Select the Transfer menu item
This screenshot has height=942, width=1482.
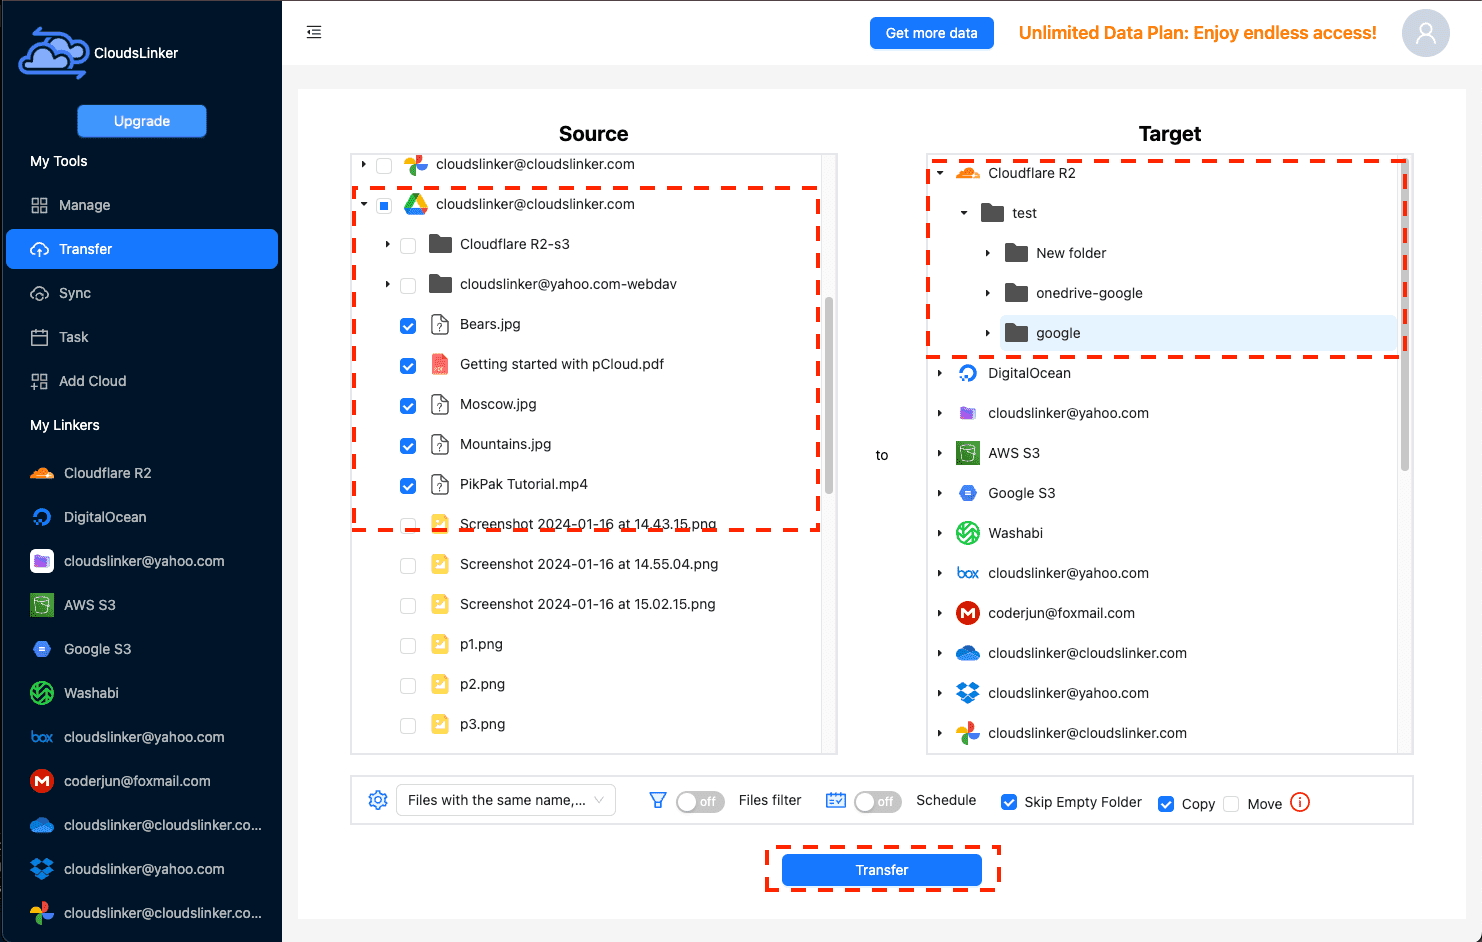click(x=142, y=249)
